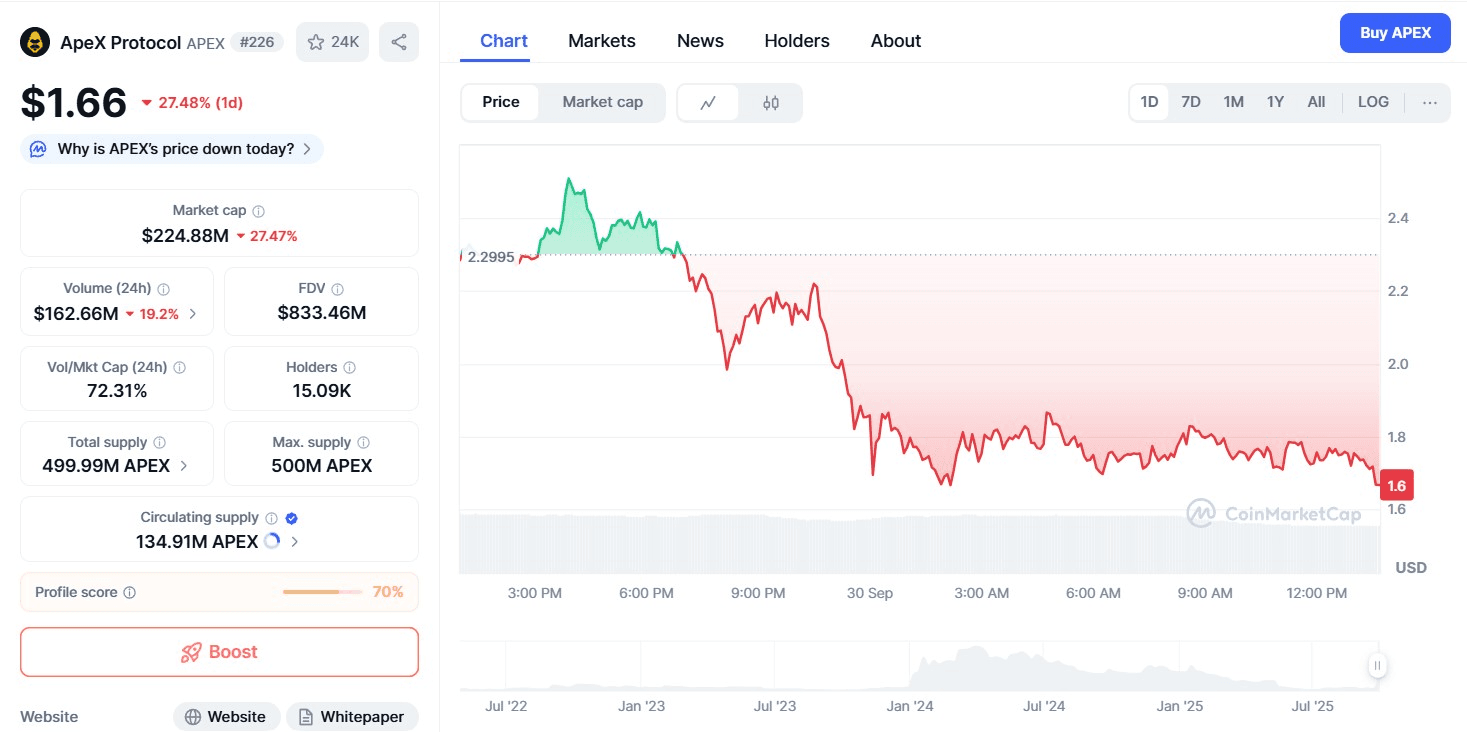Switch to candlestick chart view icon
Viewport: 1467px width, 732px height.
(x=770, y=102)
